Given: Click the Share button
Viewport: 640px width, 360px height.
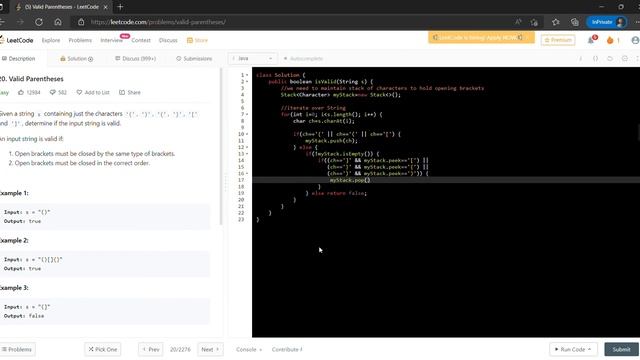Looking at the screenshot, I should [130, 92].
